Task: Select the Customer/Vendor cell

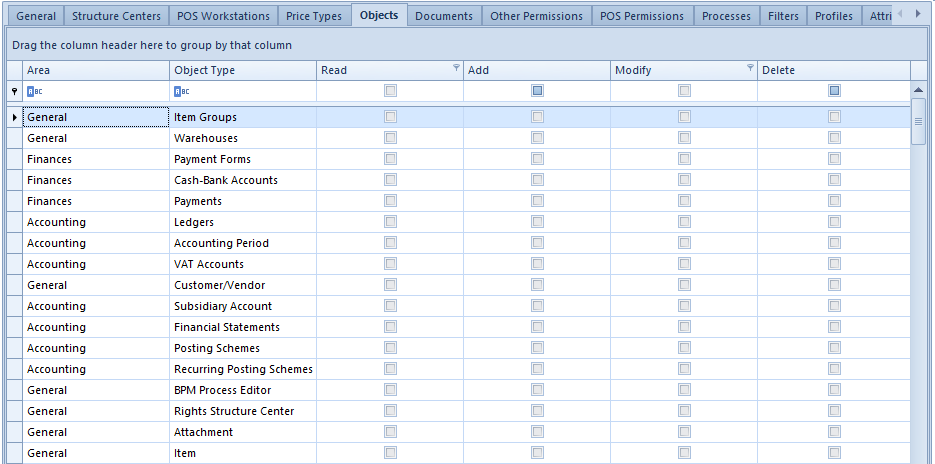Action: tap(243, 285)
